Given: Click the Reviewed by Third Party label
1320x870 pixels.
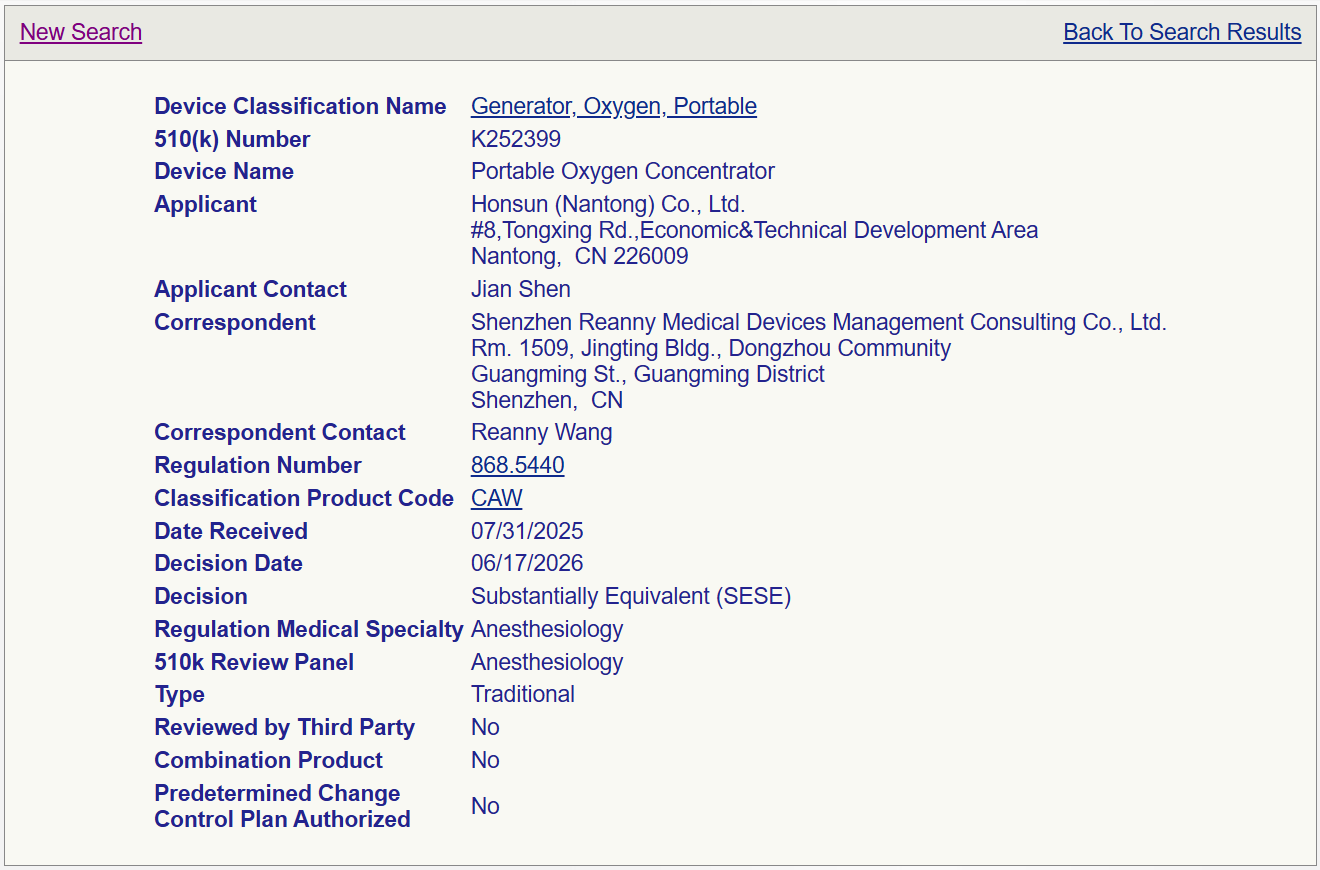Looking at the screenshot, I should [284, 727].
